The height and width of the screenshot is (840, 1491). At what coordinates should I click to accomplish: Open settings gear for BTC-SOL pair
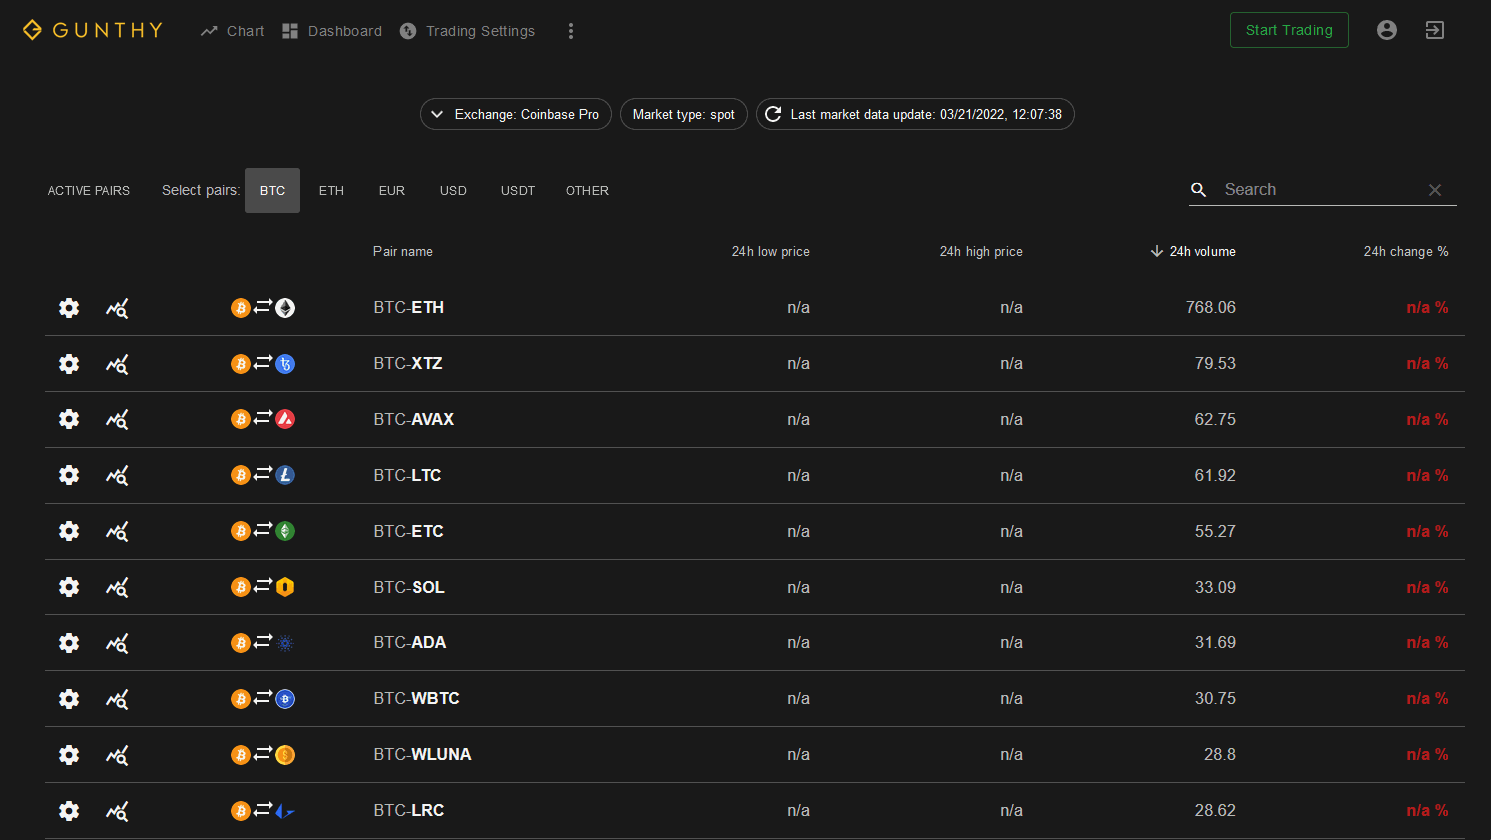[69, 588]
